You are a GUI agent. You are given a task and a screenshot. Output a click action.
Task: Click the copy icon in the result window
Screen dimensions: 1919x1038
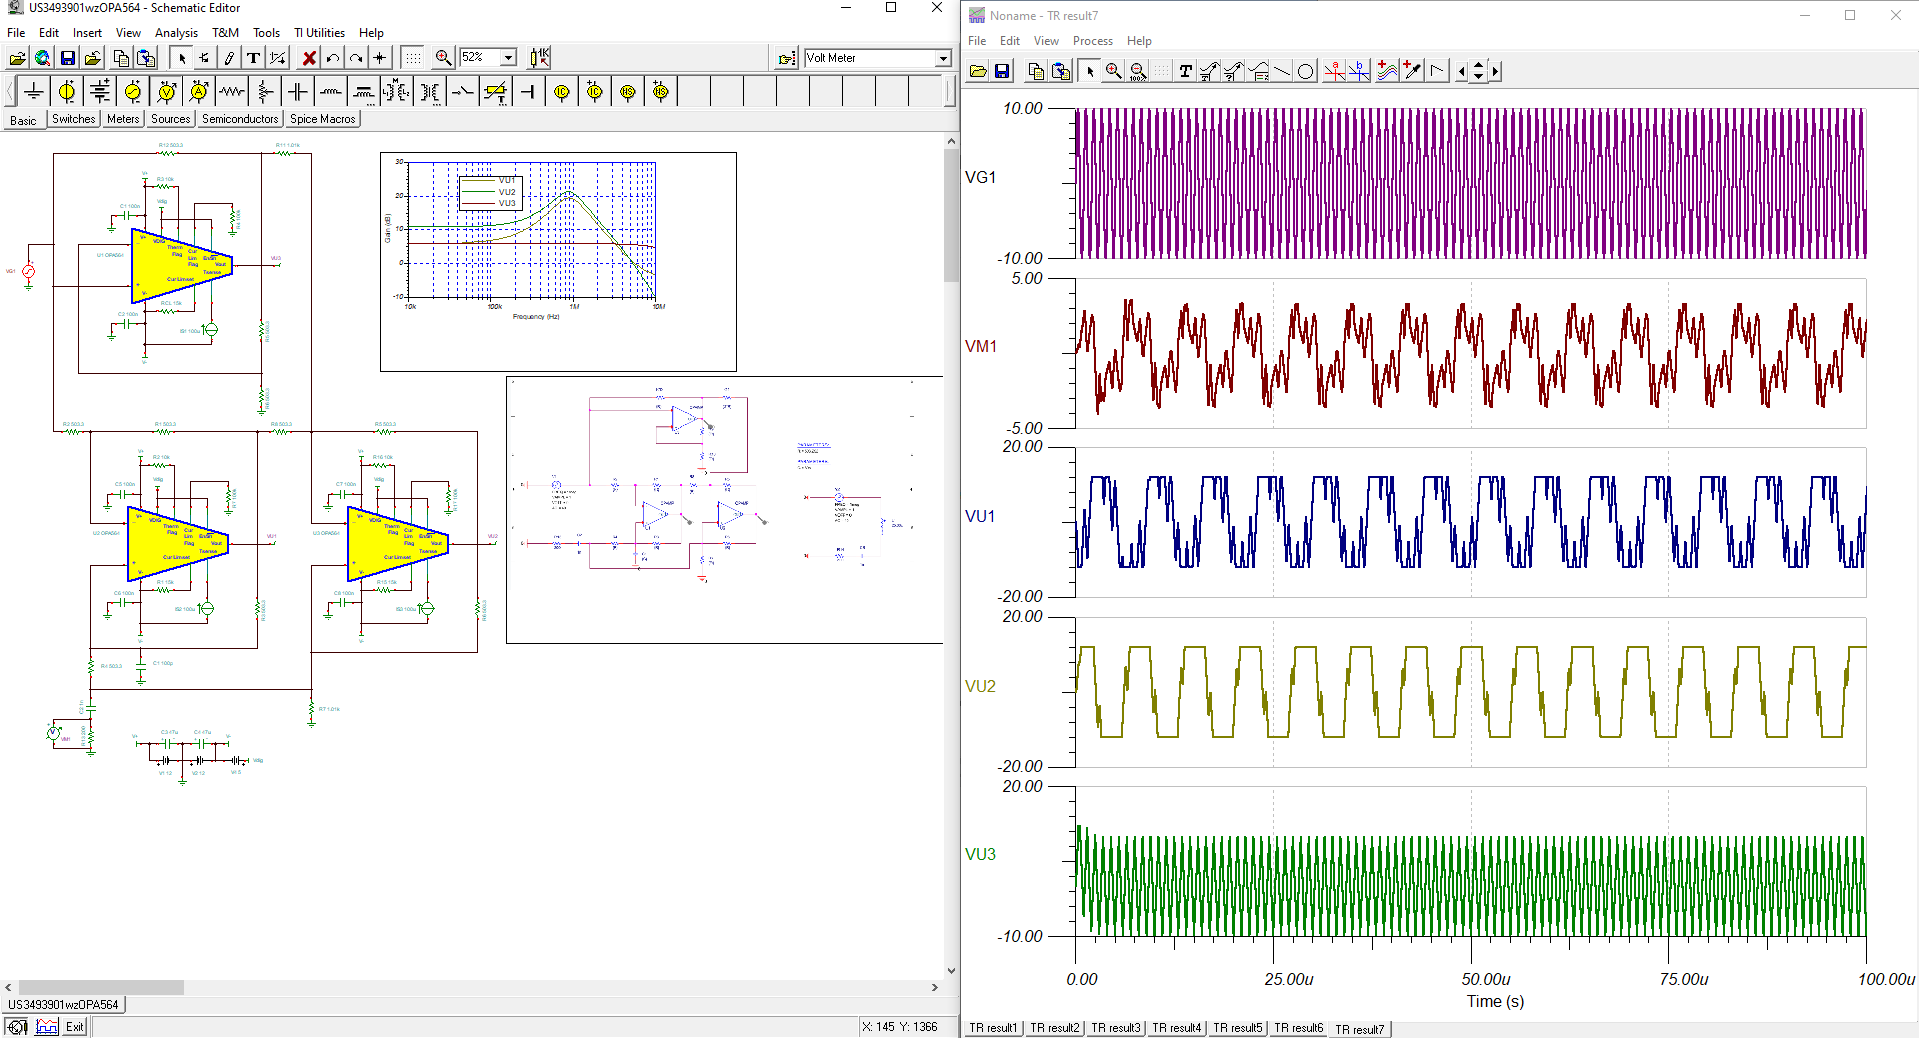pos(1036,71)
